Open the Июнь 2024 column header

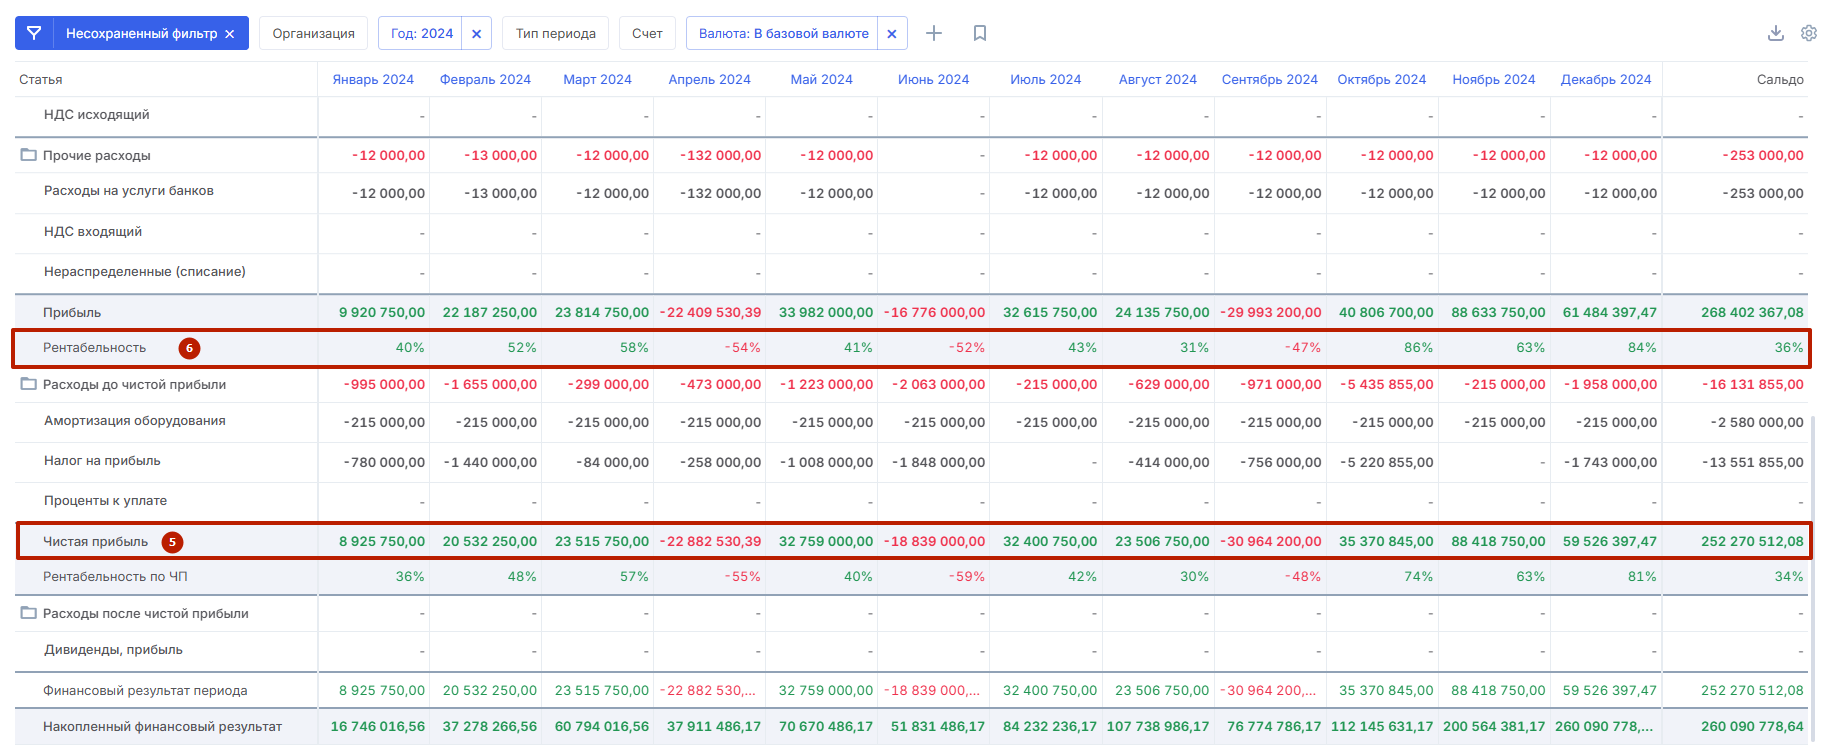(933, 80)
